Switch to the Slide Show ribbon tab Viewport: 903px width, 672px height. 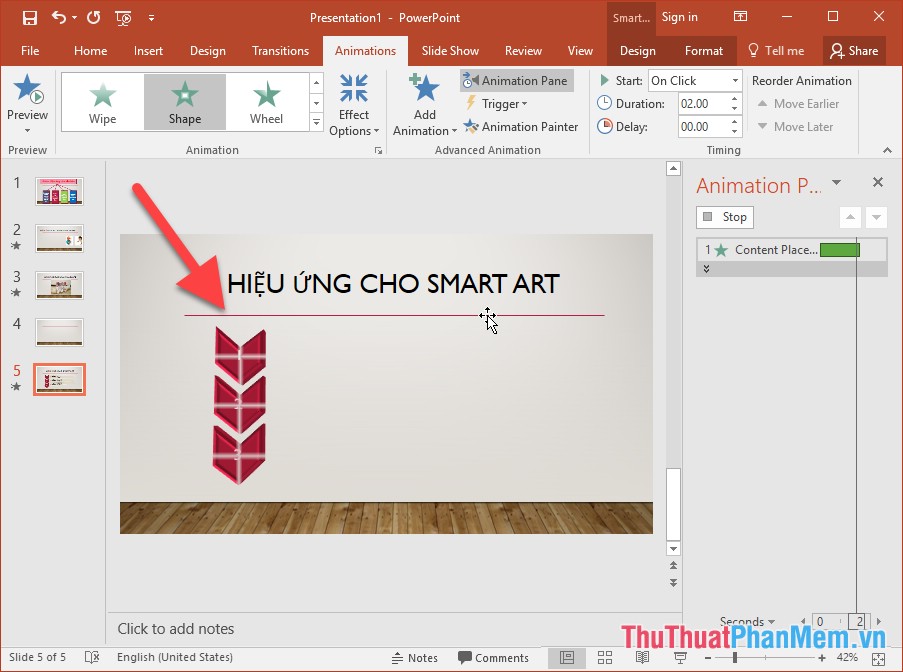point(450,50)
